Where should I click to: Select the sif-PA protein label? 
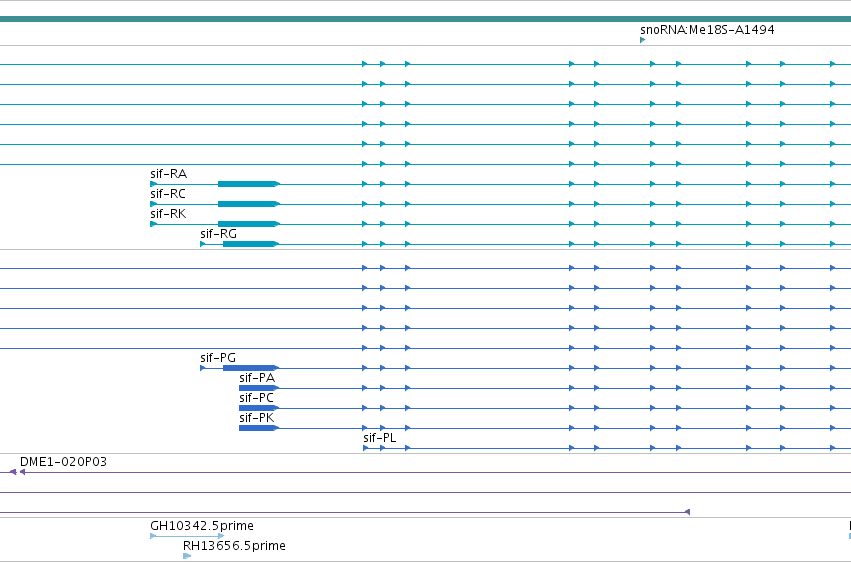pos(257,378)
